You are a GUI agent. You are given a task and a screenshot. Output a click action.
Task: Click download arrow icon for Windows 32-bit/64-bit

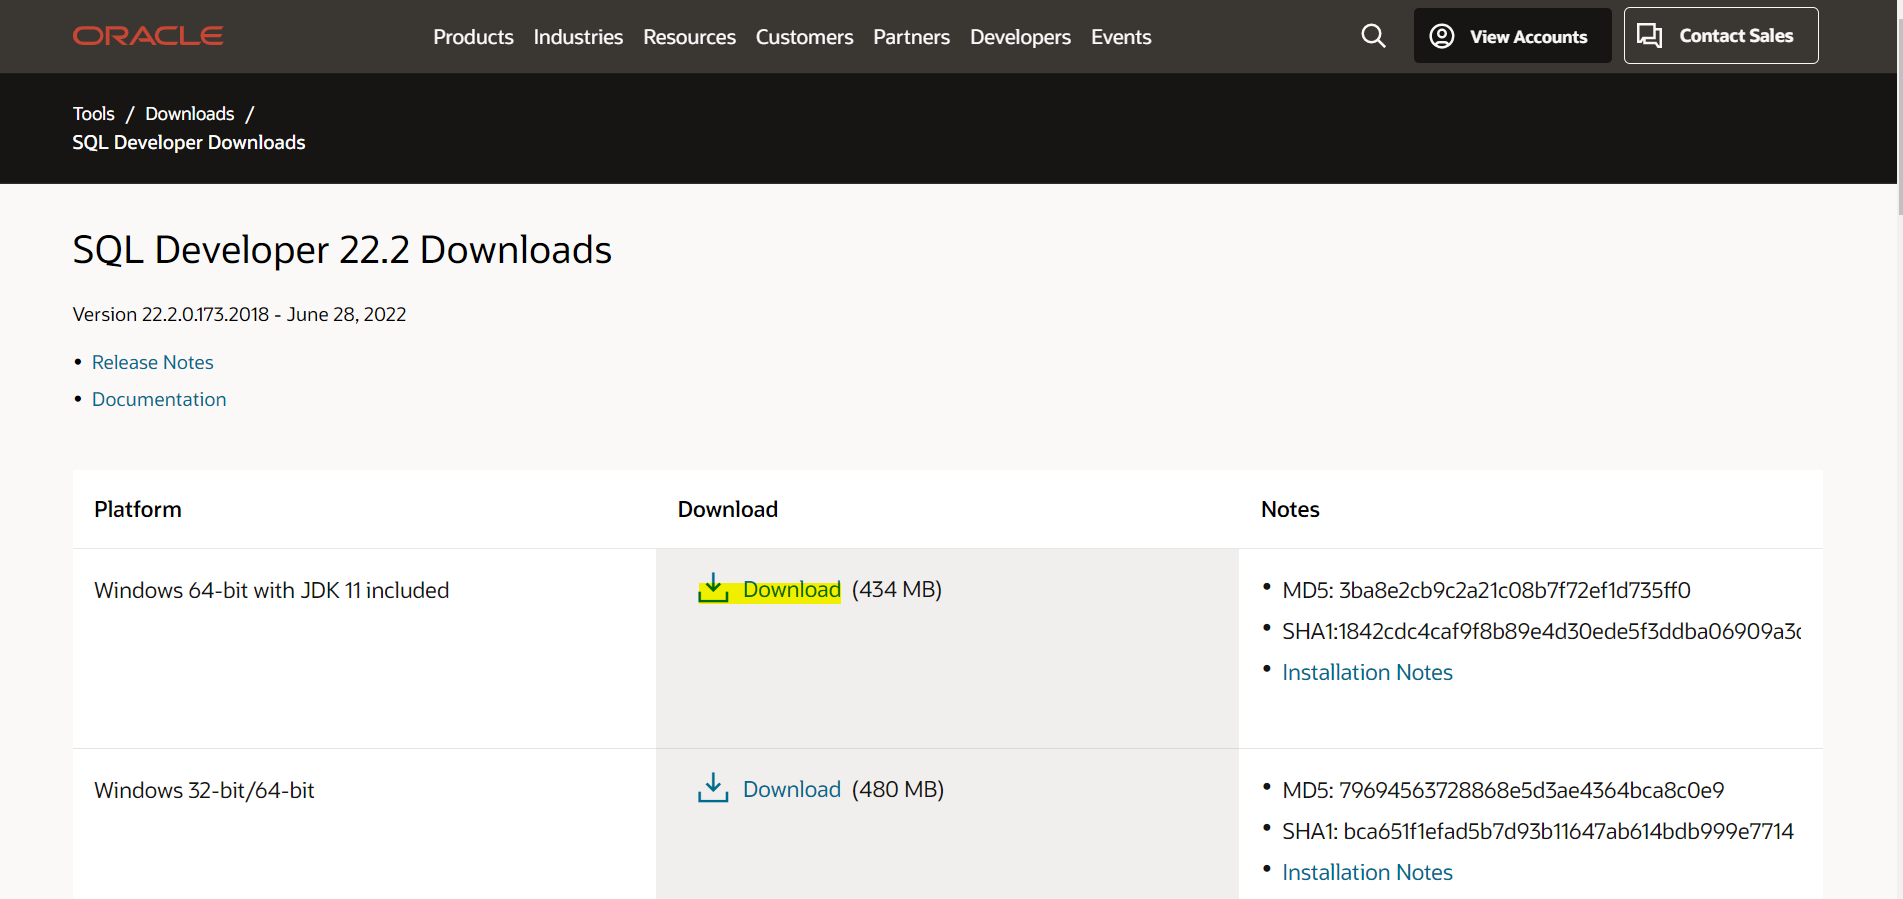coord(713,788)
